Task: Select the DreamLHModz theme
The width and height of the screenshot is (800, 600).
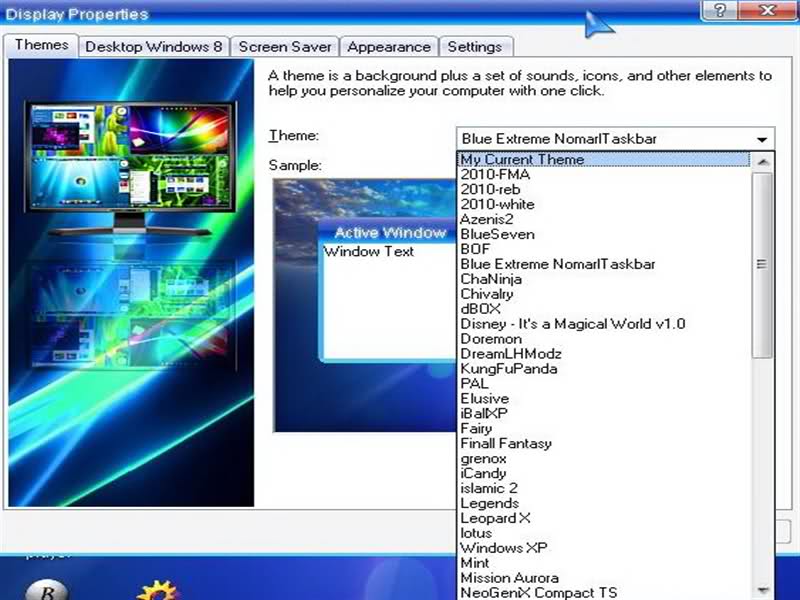Action: pos(605,354)
